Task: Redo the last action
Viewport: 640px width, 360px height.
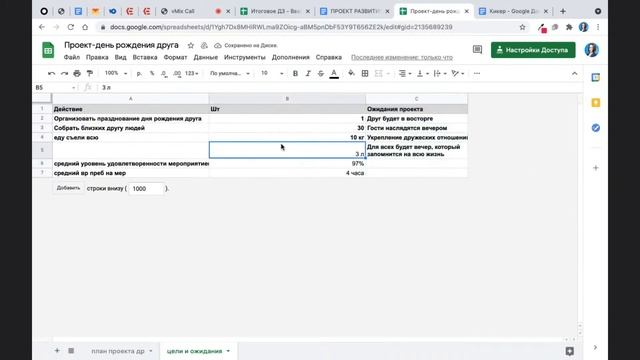Action: (x=64, y=73)
